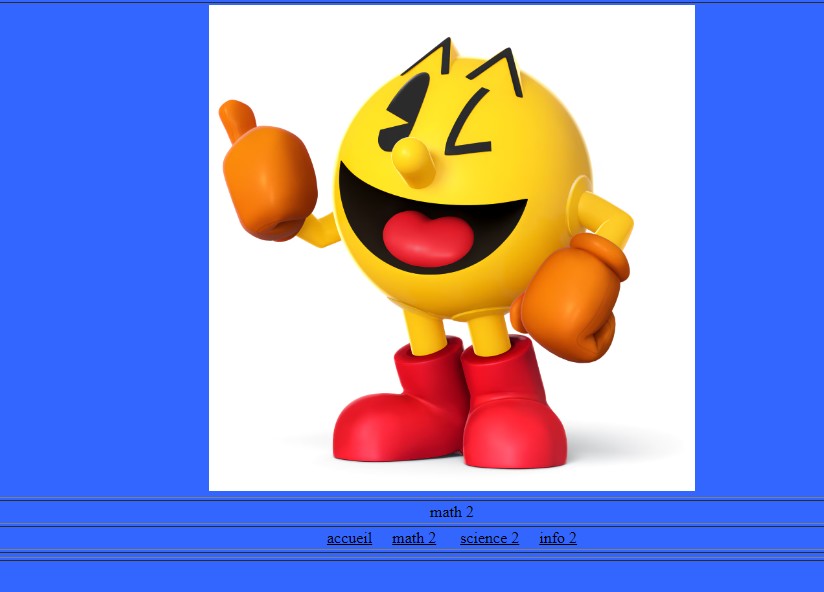
Task: Open the accueil link
Action: [x=349, y=538]
